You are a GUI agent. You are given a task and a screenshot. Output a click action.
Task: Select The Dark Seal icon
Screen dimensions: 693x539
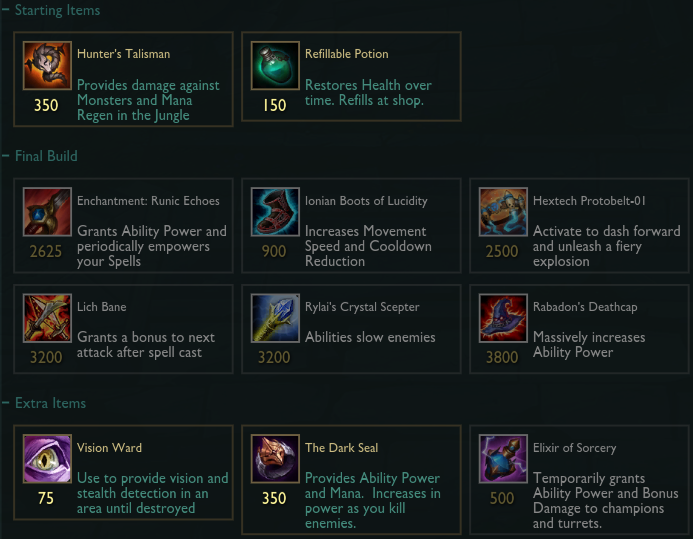pyautogui.click(x=275, y=459)
